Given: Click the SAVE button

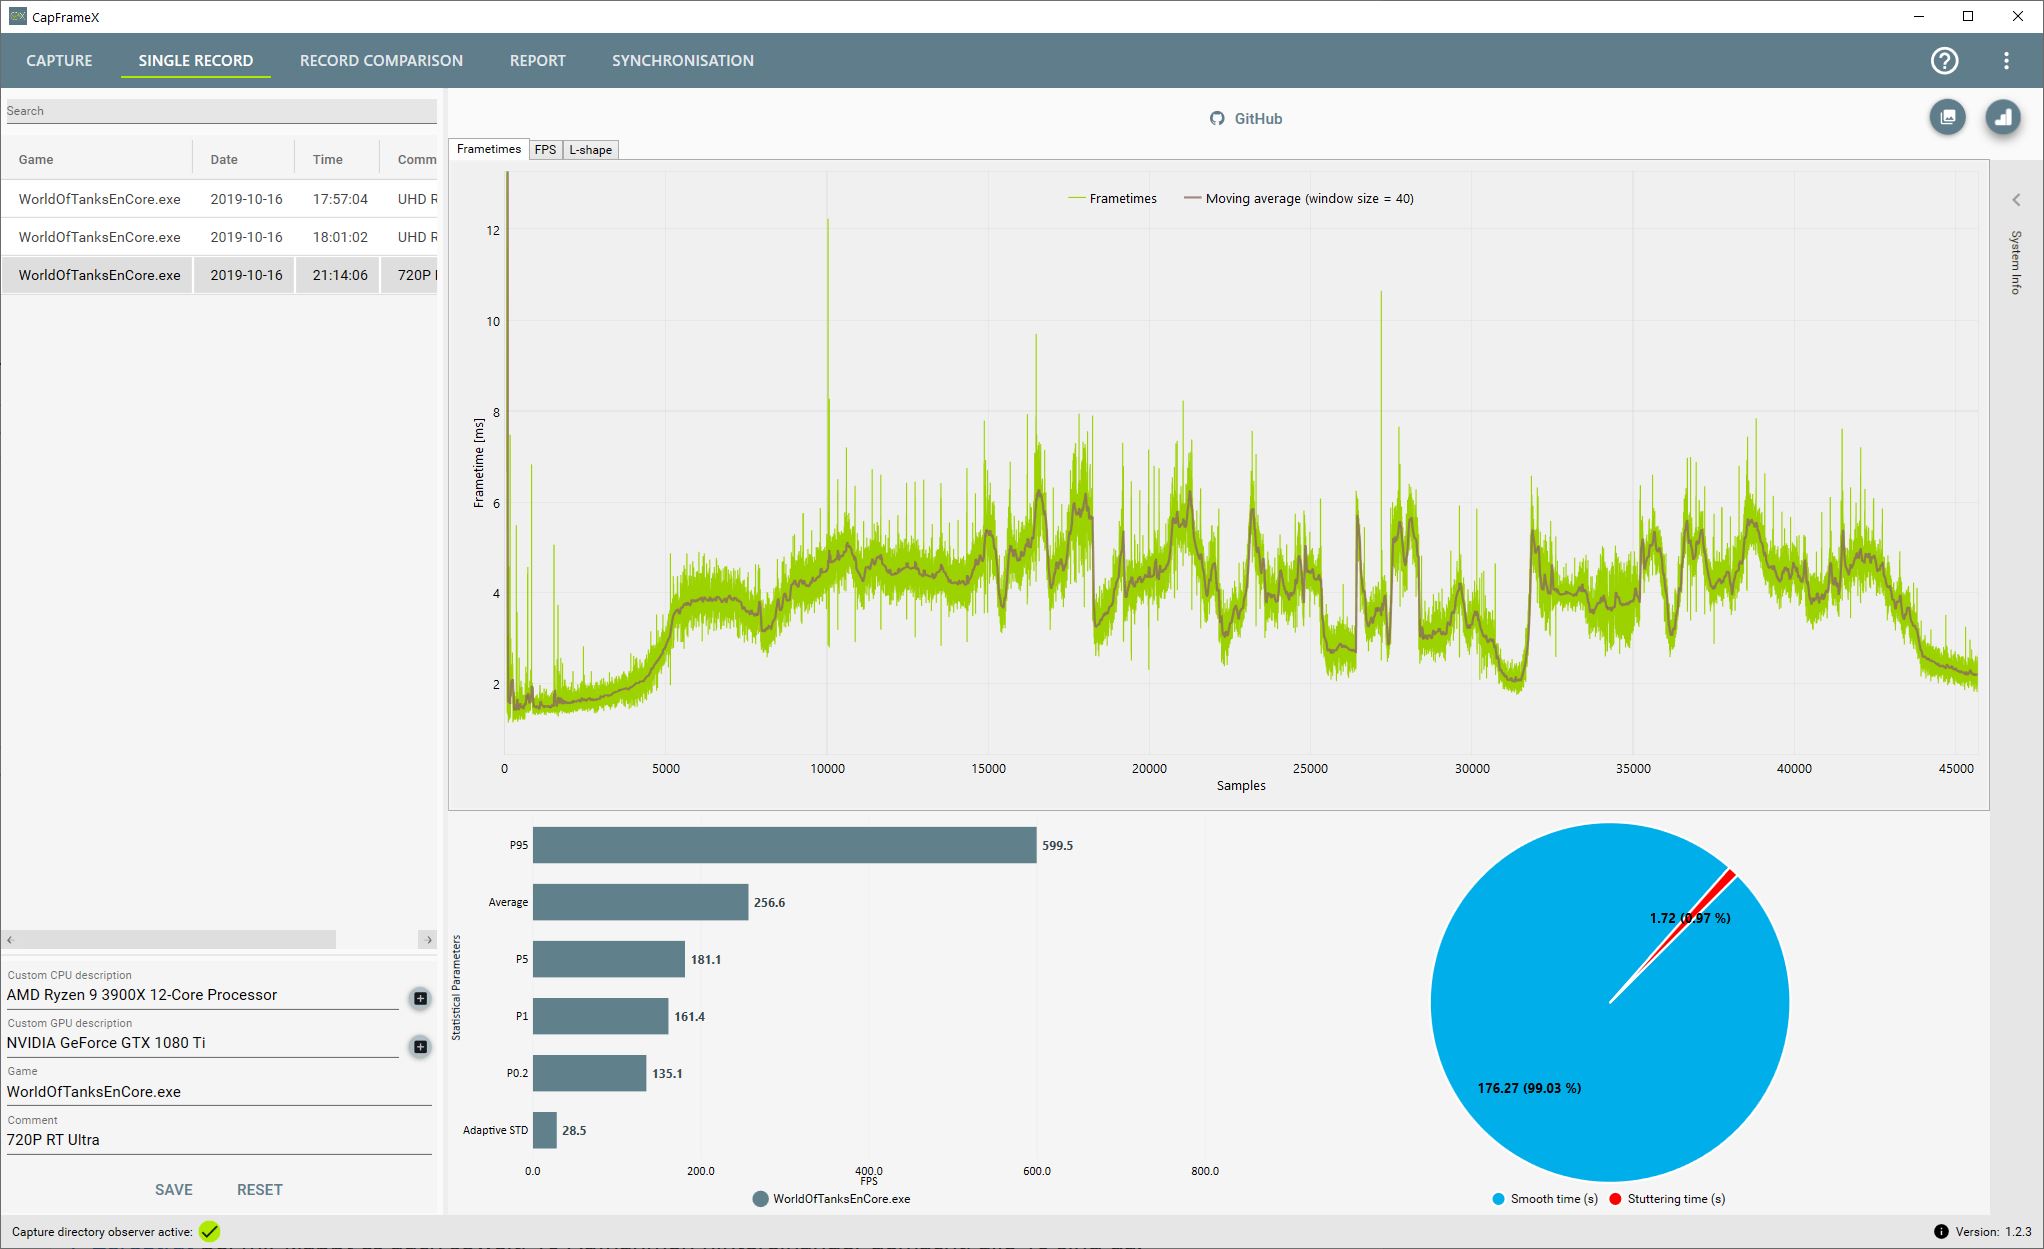Looking at the screenshot, I should coord(173,1190).
